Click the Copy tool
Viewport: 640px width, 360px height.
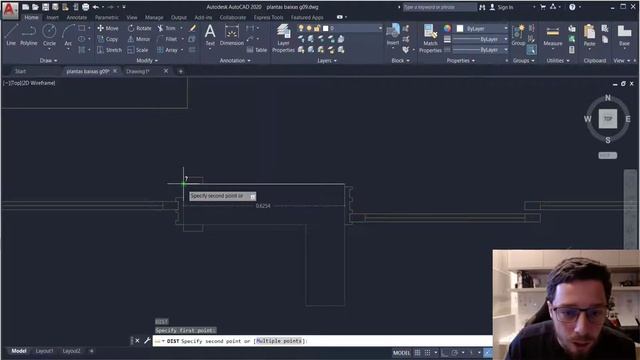108,39
